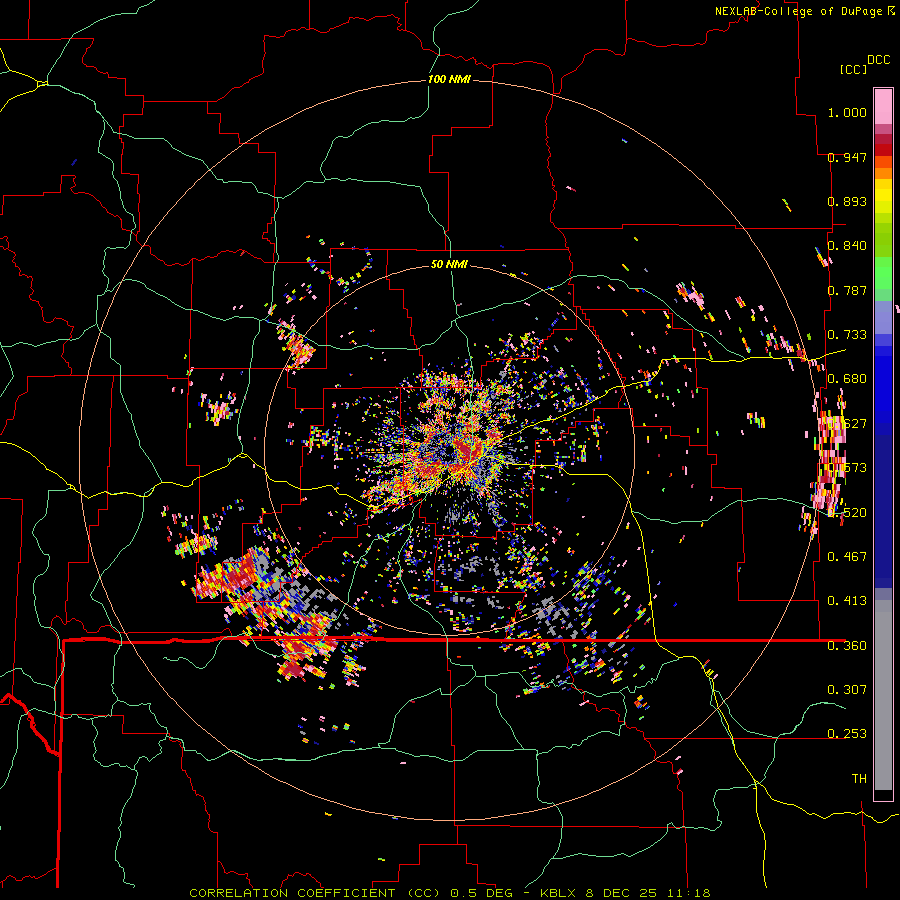This screenshot has width=900, height=900.
Task: Click the 100 NMI range ring label
Action: pyautogui.click(x=449, y=79)
